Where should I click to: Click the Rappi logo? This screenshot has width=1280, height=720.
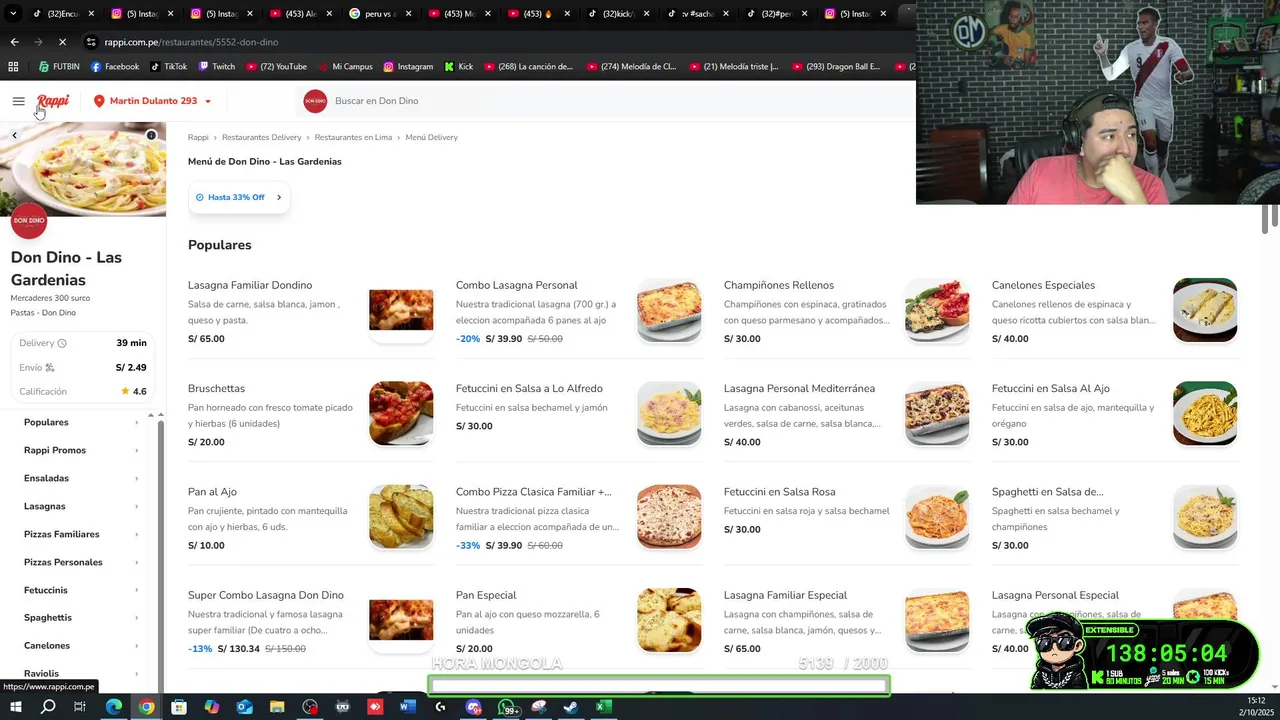(x=53, y=101)
